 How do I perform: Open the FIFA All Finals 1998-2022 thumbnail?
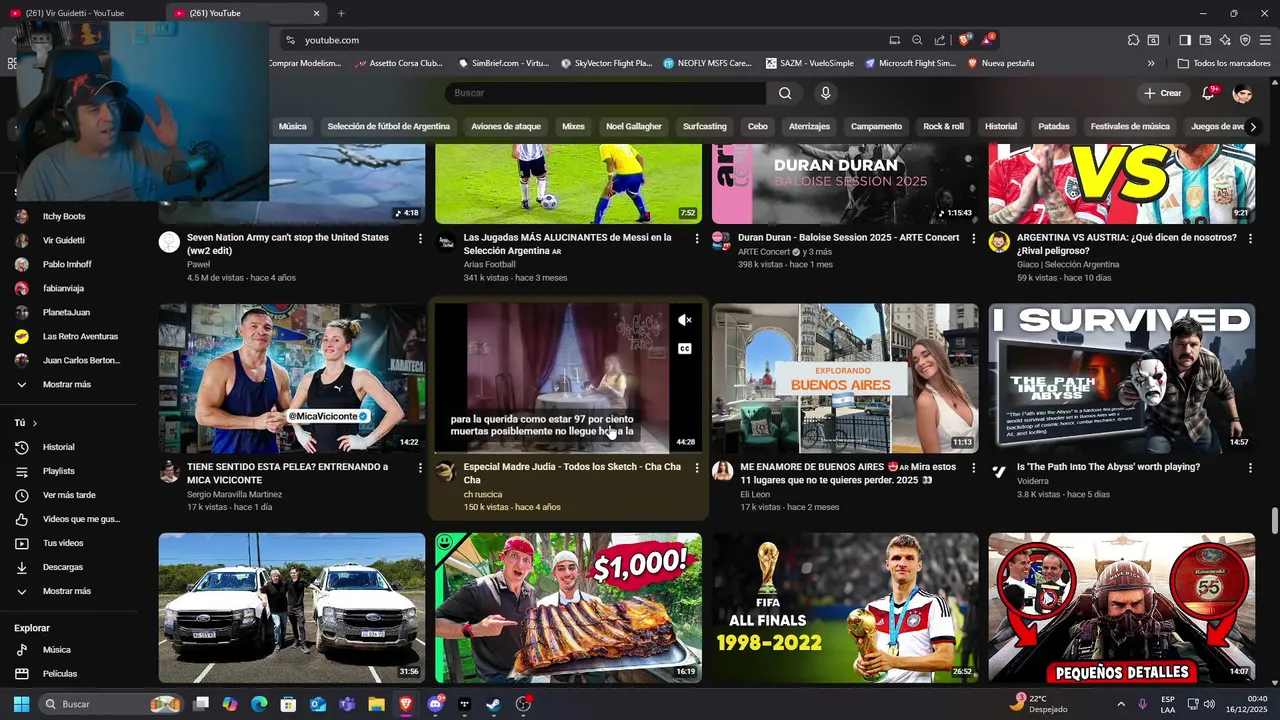(845, 608)
